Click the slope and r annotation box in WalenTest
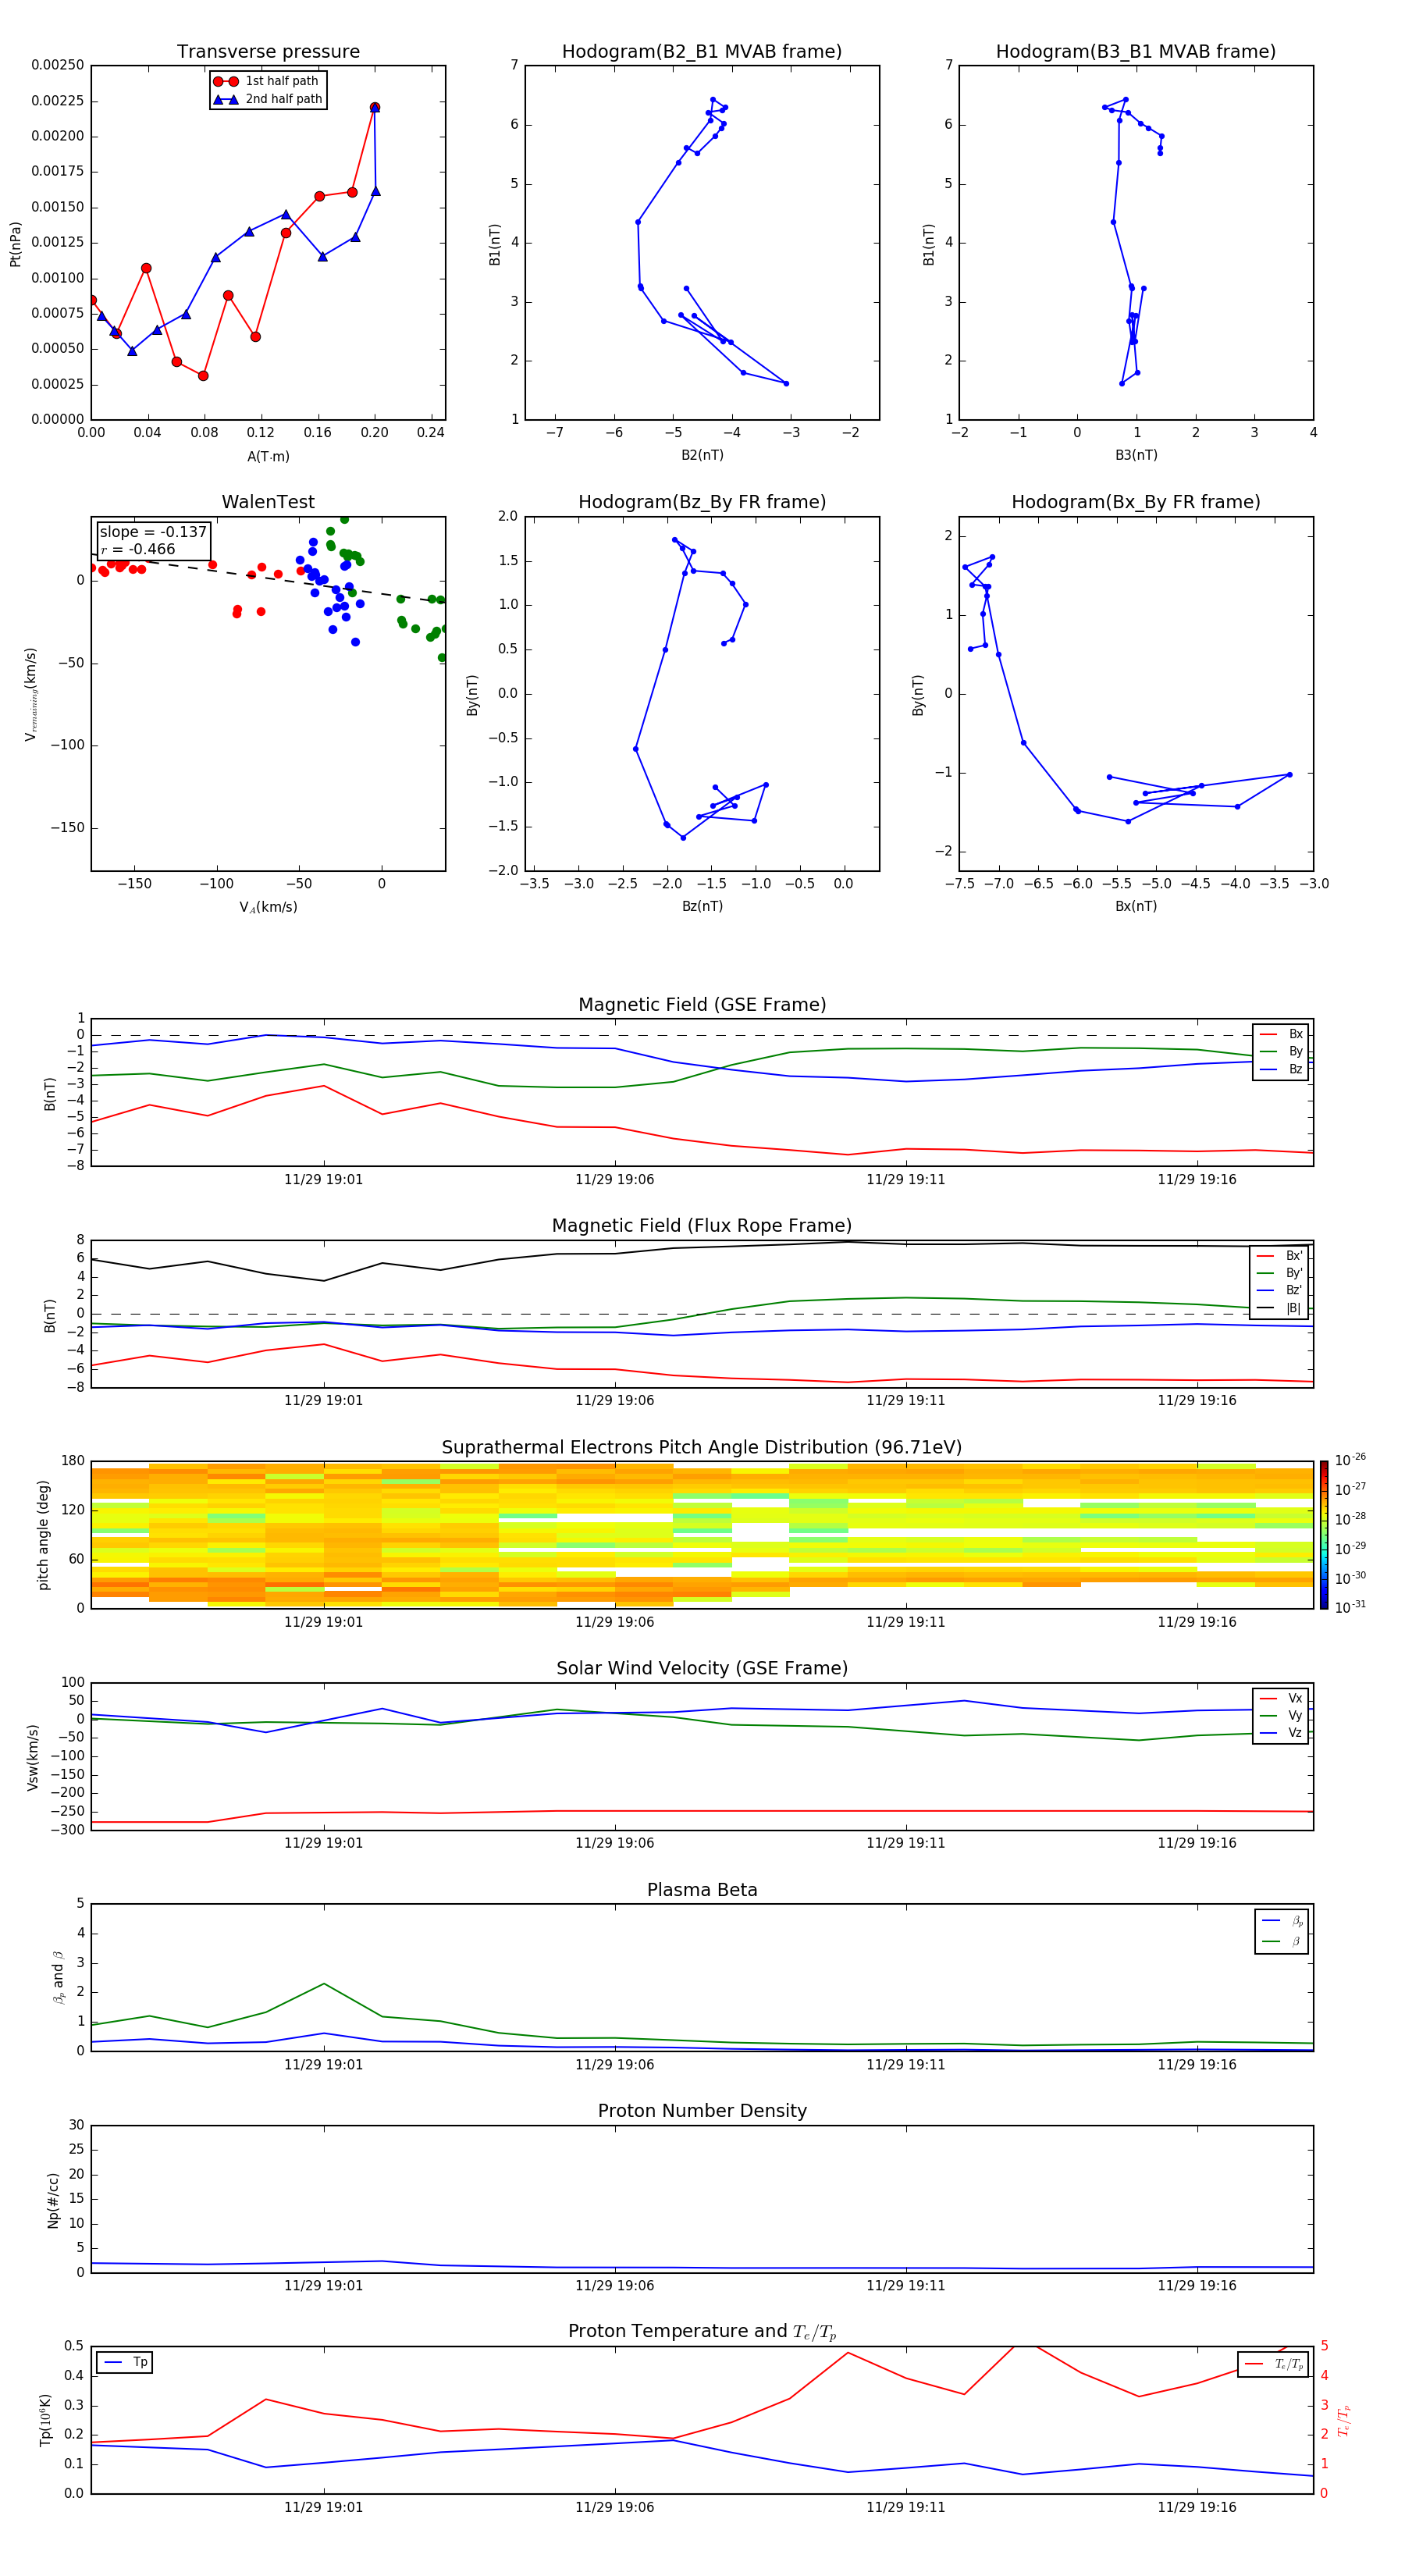Screen dimensions: 1405x2576 pos(153,540)
